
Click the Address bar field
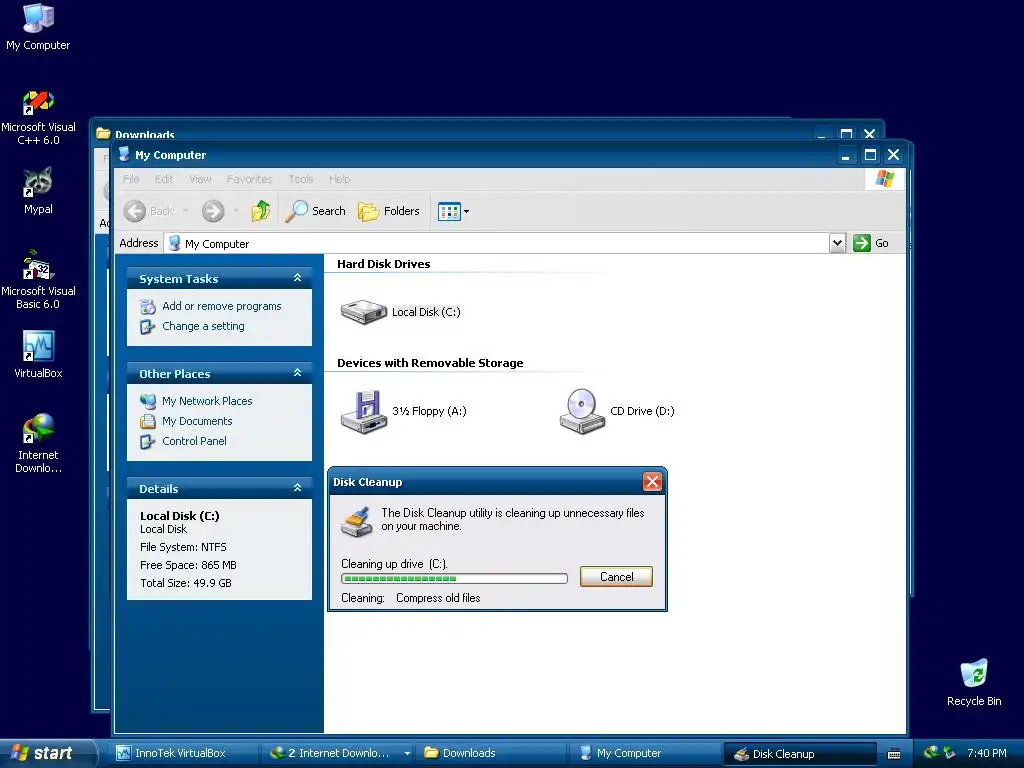coord(498,243)
